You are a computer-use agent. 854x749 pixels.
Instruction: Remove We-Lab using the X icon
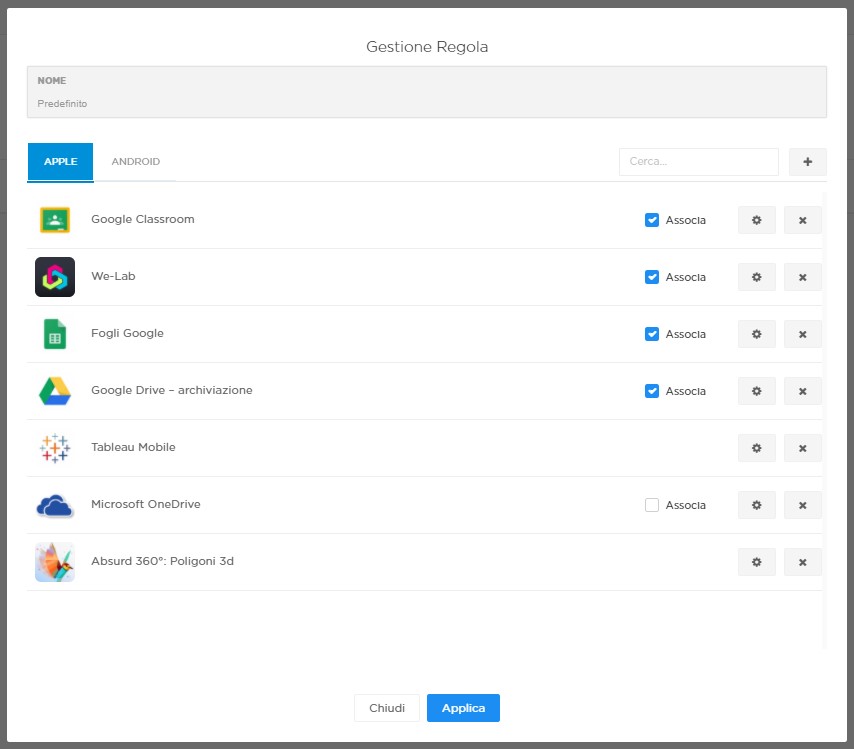(802, 277)
